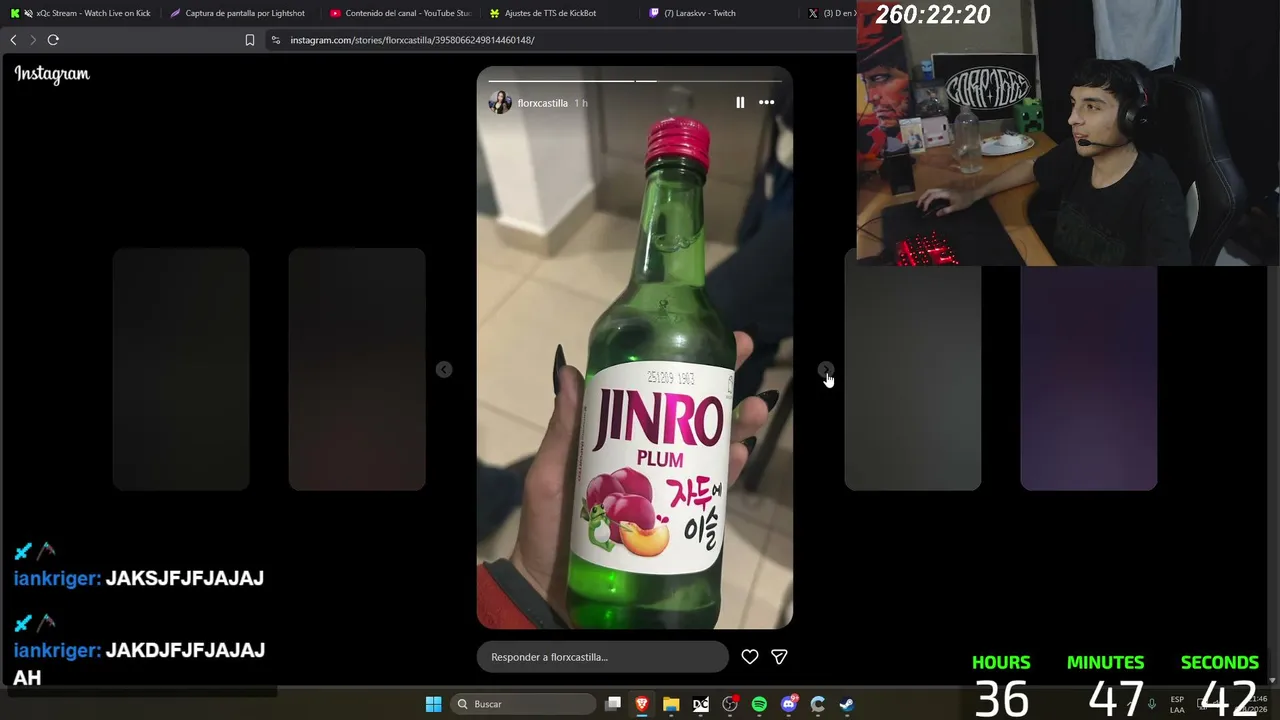Open Discord from the taskbar
The height and width of the screenshot is (720, 1280).
(789, 704)
